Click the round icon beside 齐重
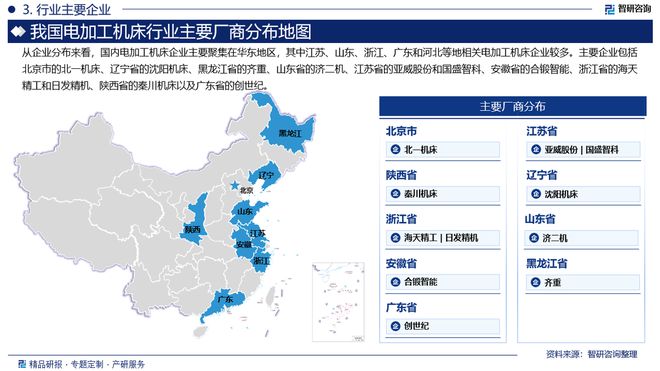Screen dimensions: 660x371 (x=535, y=282)
